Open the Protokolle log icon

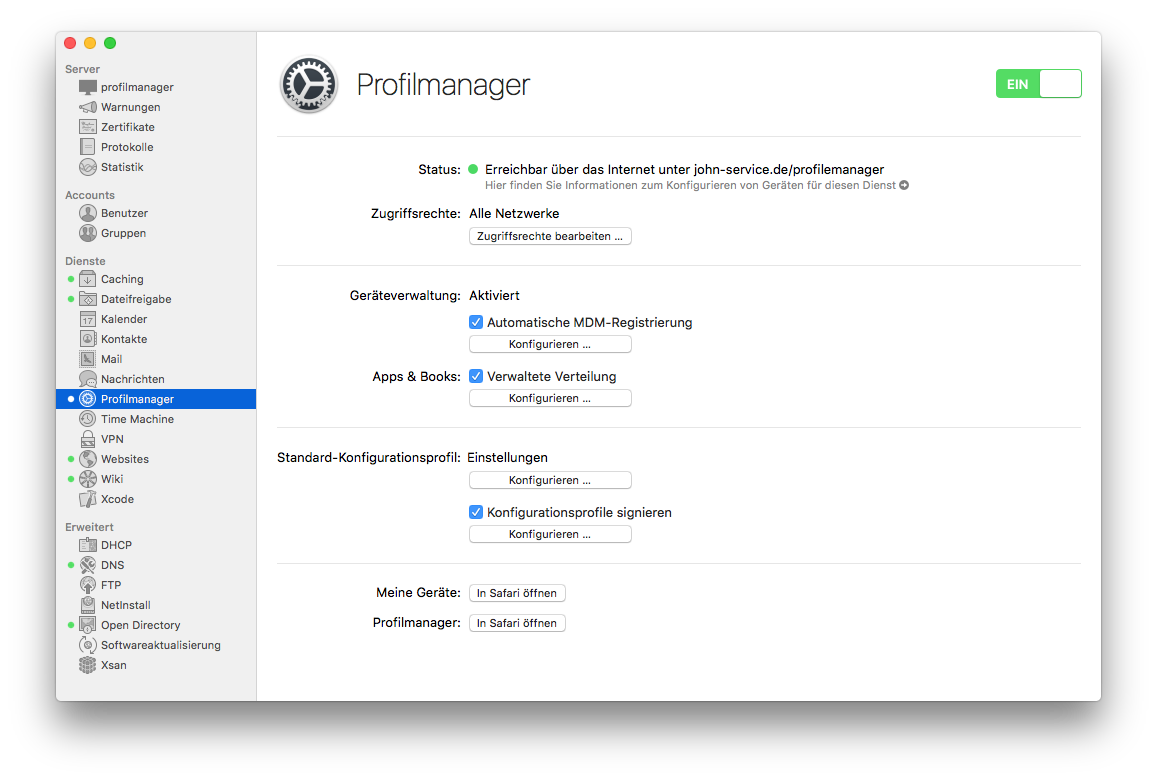[88, 147]
